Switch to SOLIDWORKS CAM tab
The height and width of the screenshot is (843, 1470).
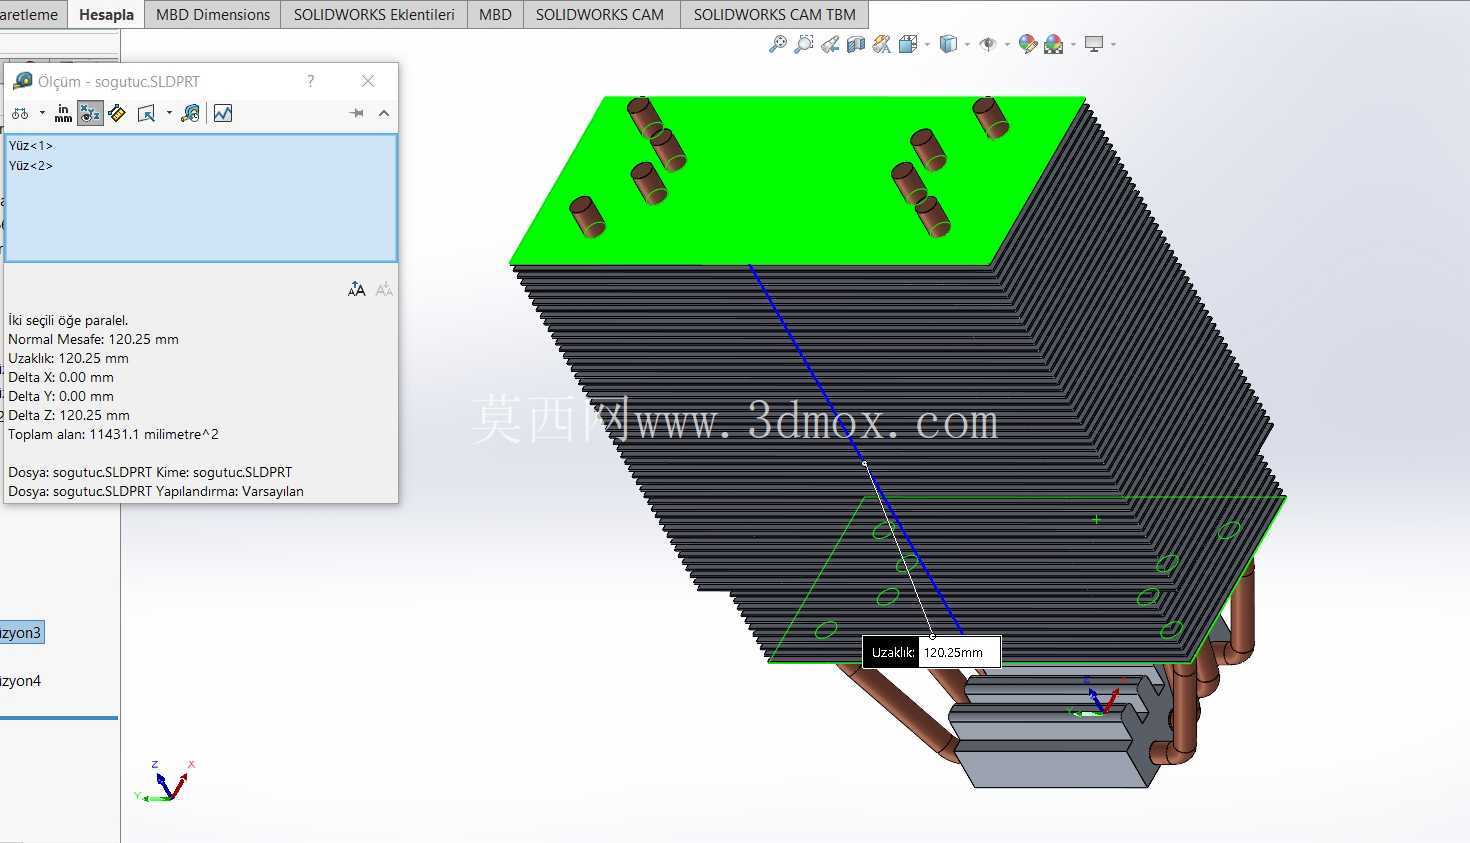tap(600, 15)
